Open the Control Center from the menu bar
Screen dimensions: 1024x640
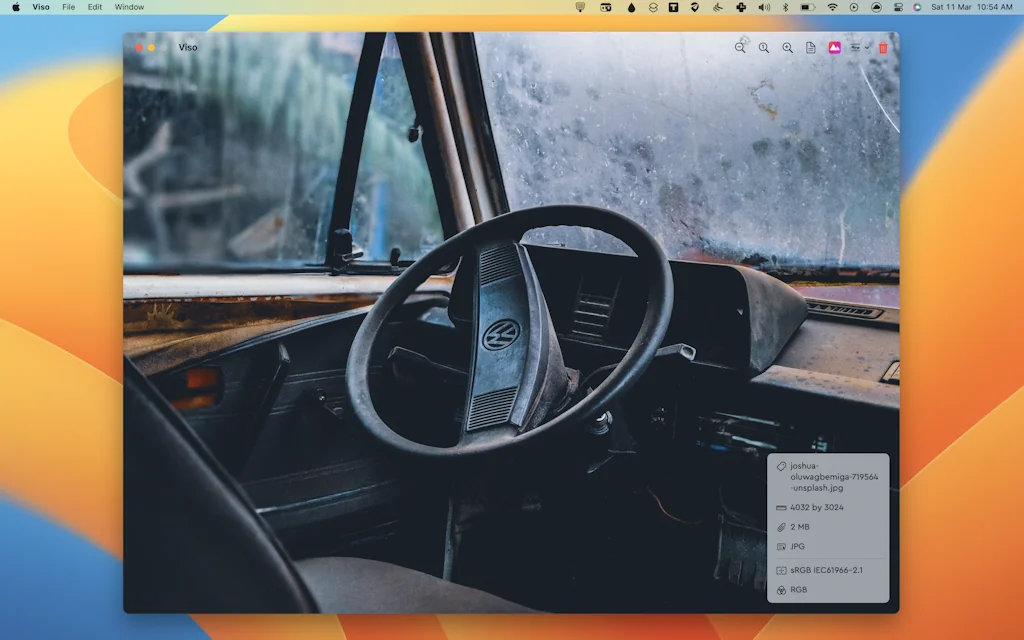point(899,7)
